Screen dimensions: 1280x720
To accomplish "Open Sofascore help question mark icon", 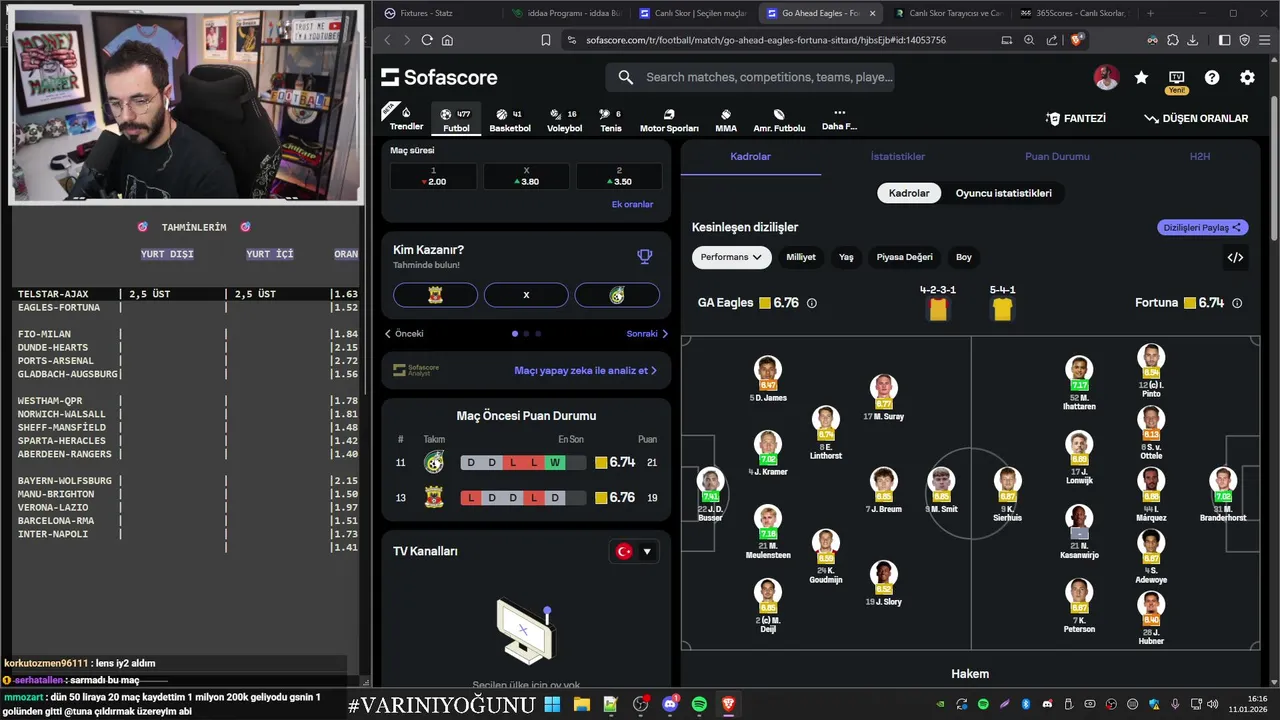I will [1212, 77].
